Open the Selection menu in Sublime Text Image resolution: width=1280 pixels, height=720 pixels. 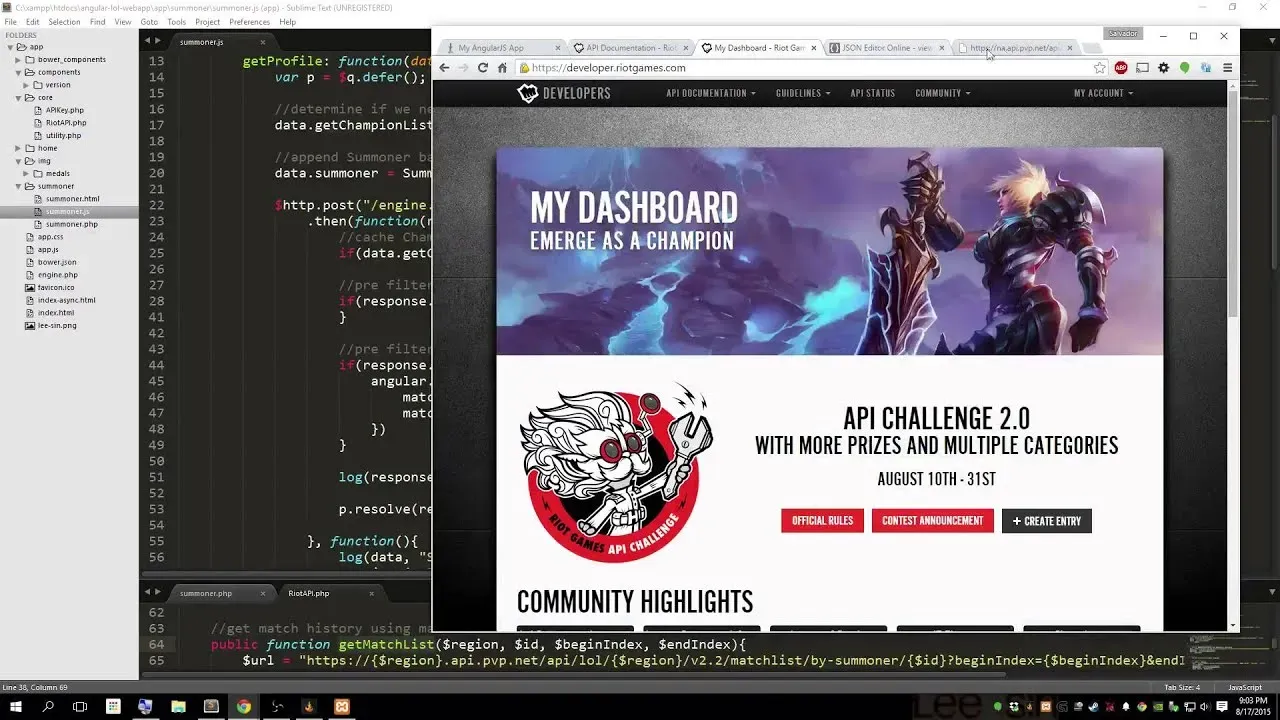click(65, 21)
